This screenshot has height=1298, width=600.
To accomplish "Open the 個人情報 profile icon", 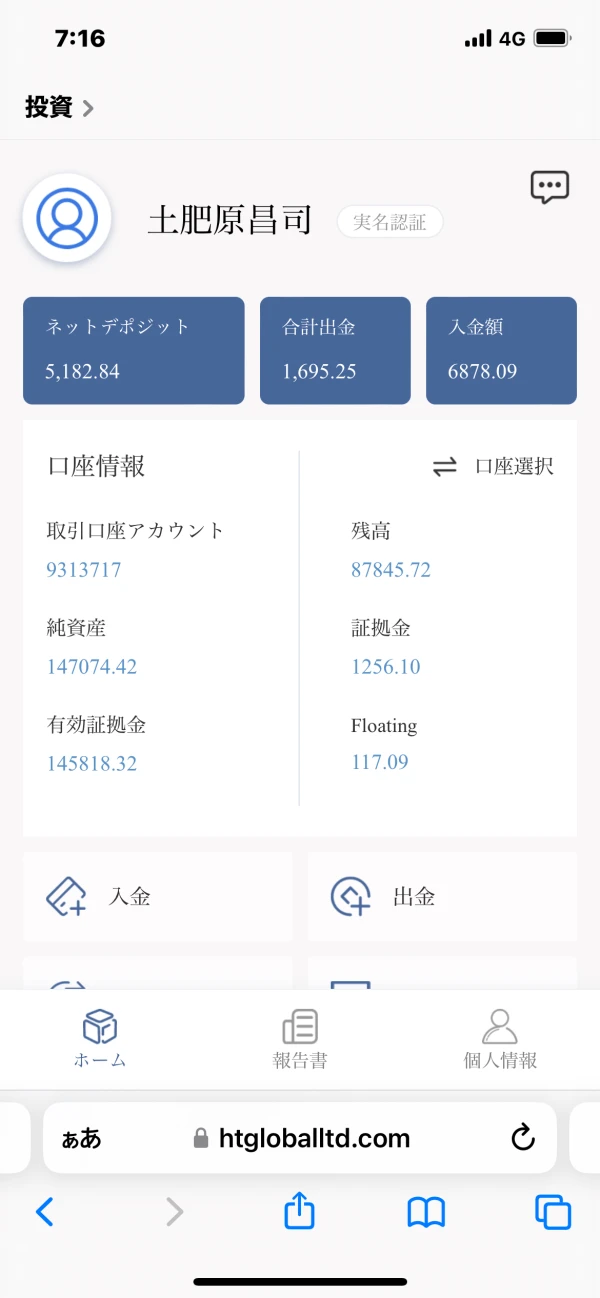I will point(499,1024).
